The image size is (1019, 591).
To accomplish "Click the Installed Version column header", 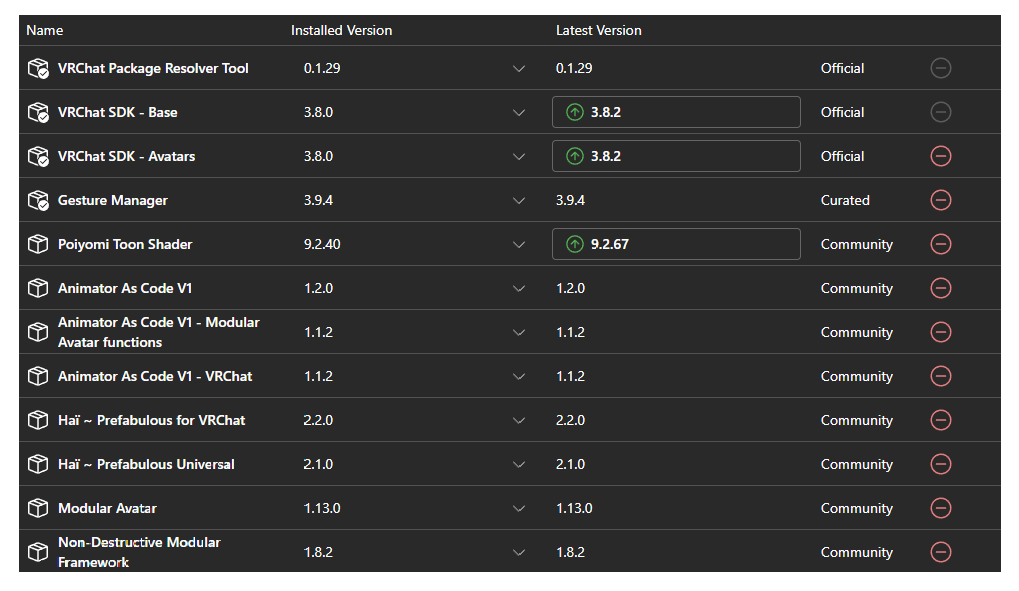I will click(341, 30).
